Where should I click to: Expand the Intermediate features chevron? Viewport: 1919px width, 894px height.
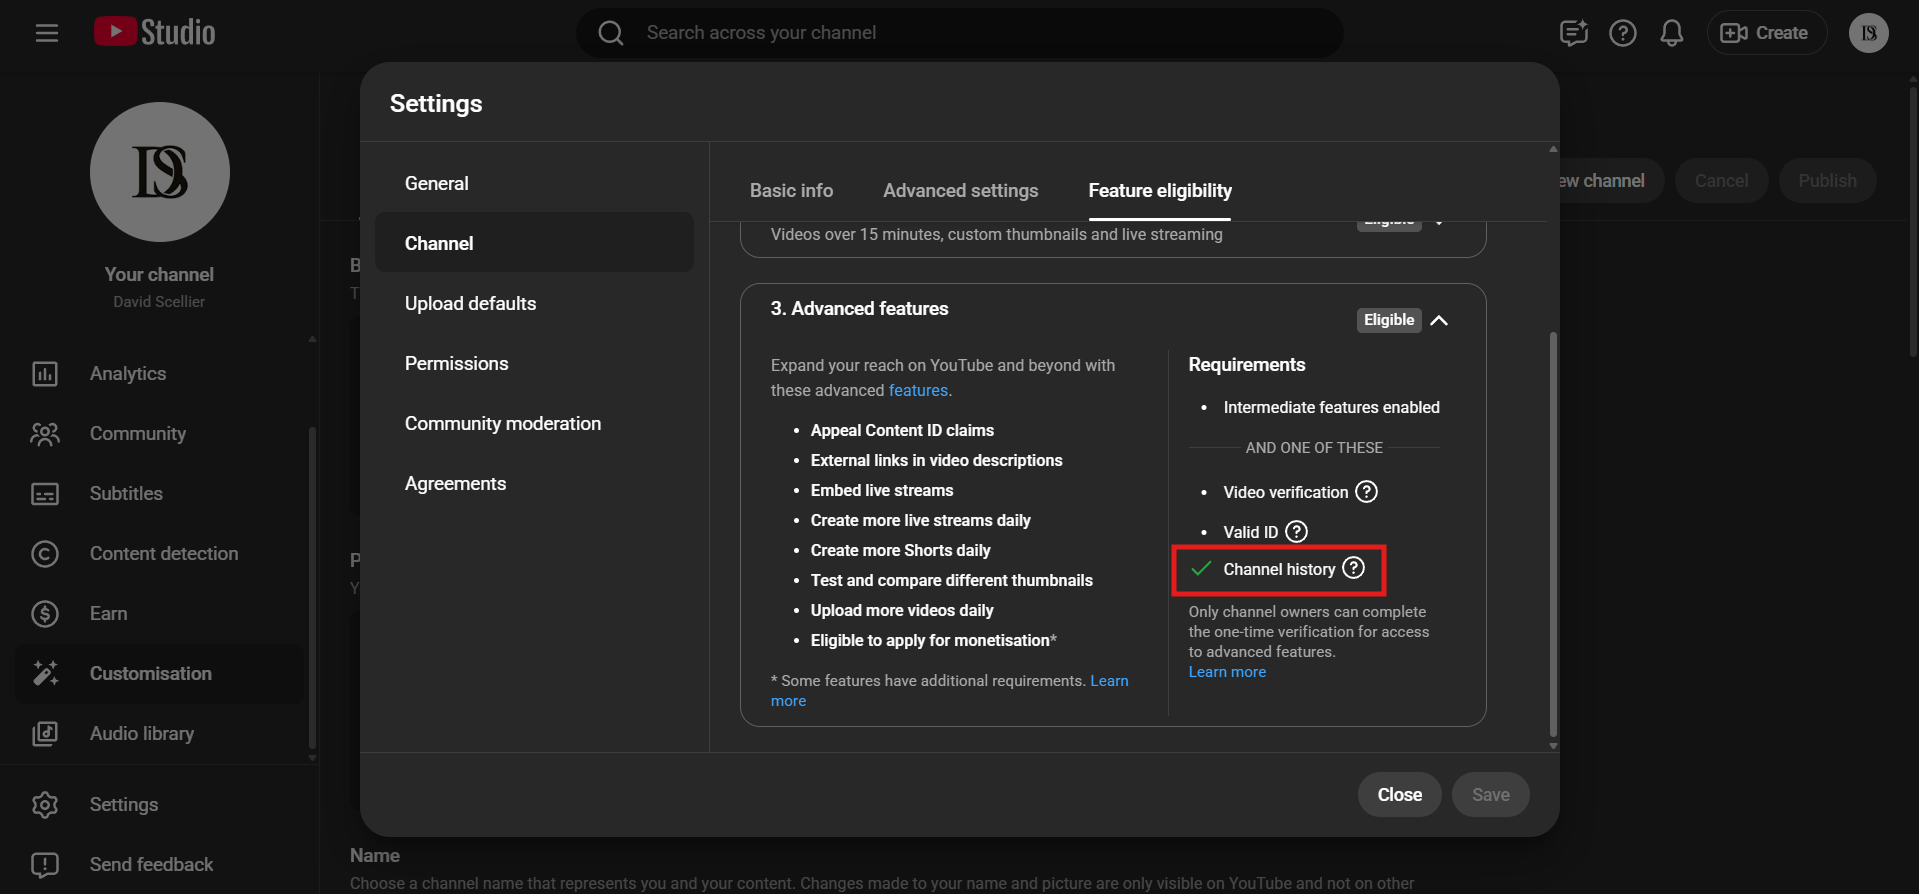tap(1439, 224)
